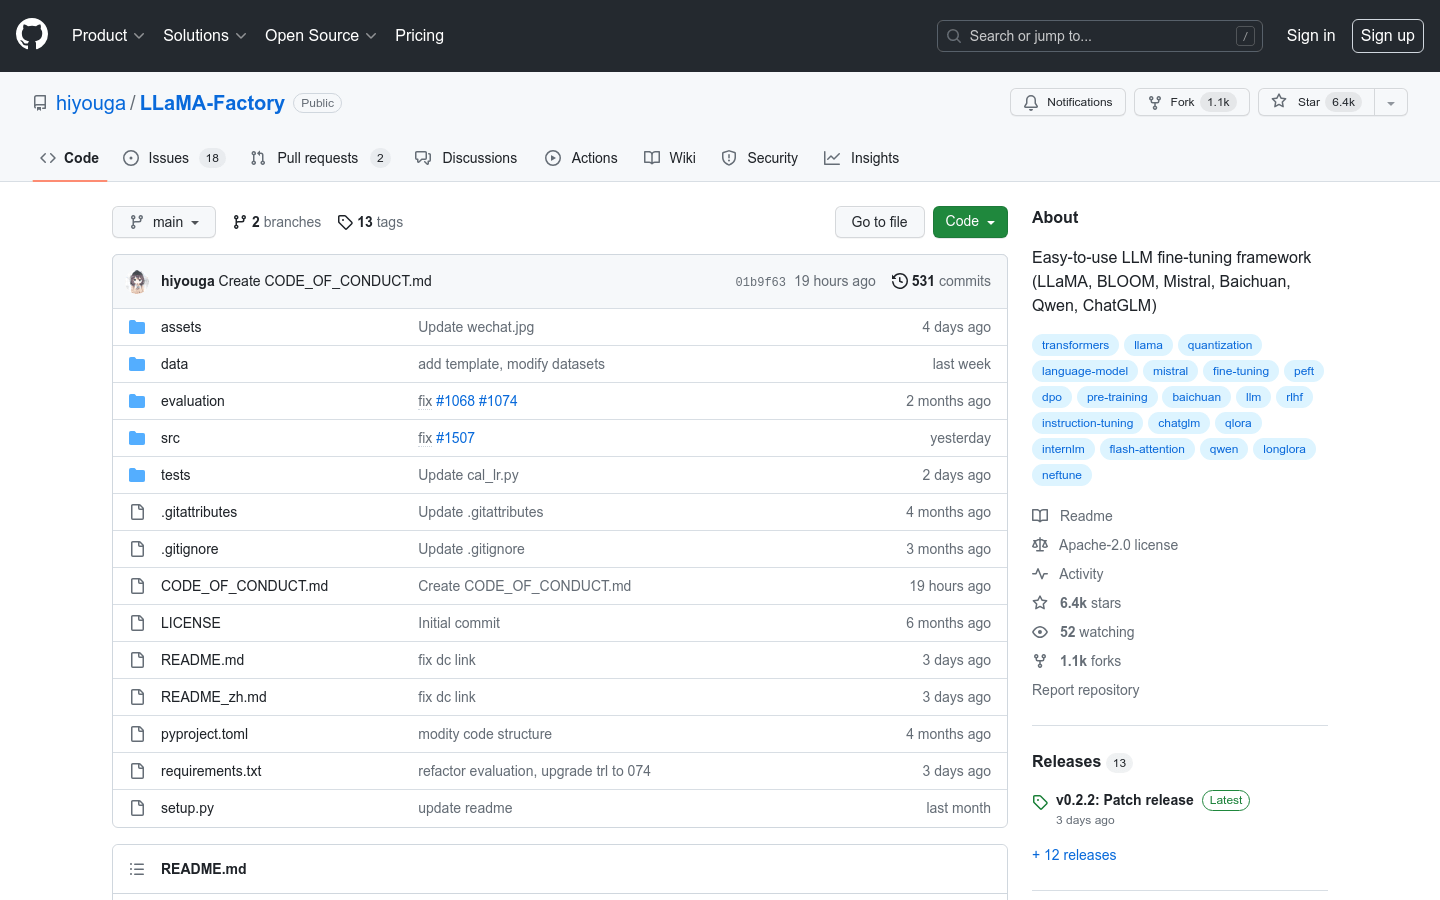Switch to the Issues tab
This screenshot has height=900, width=1440.
tap(174, 158)
